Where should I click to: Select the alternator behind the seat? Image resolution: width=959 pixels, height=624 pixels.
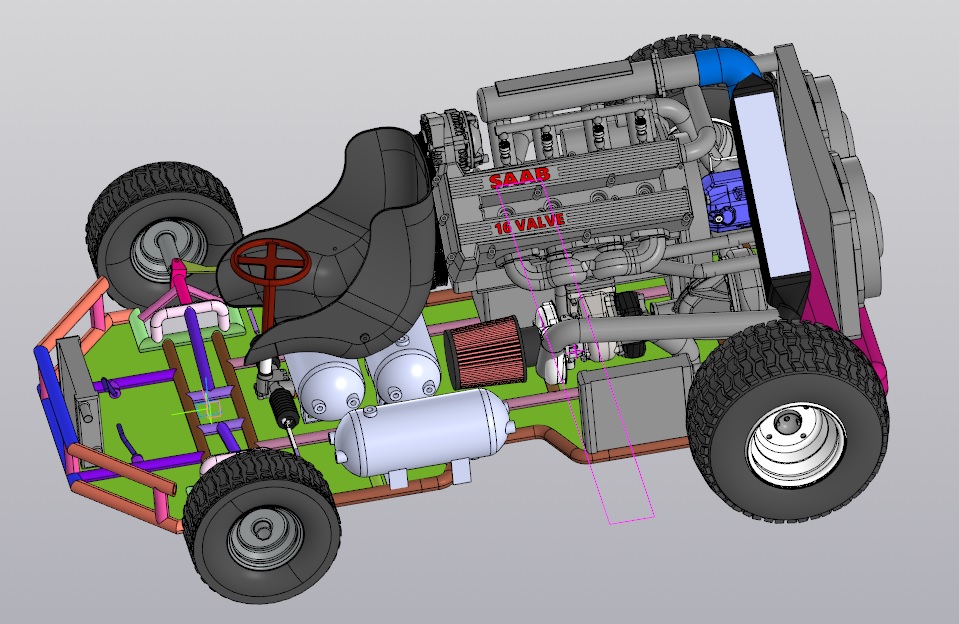(451, 138)
